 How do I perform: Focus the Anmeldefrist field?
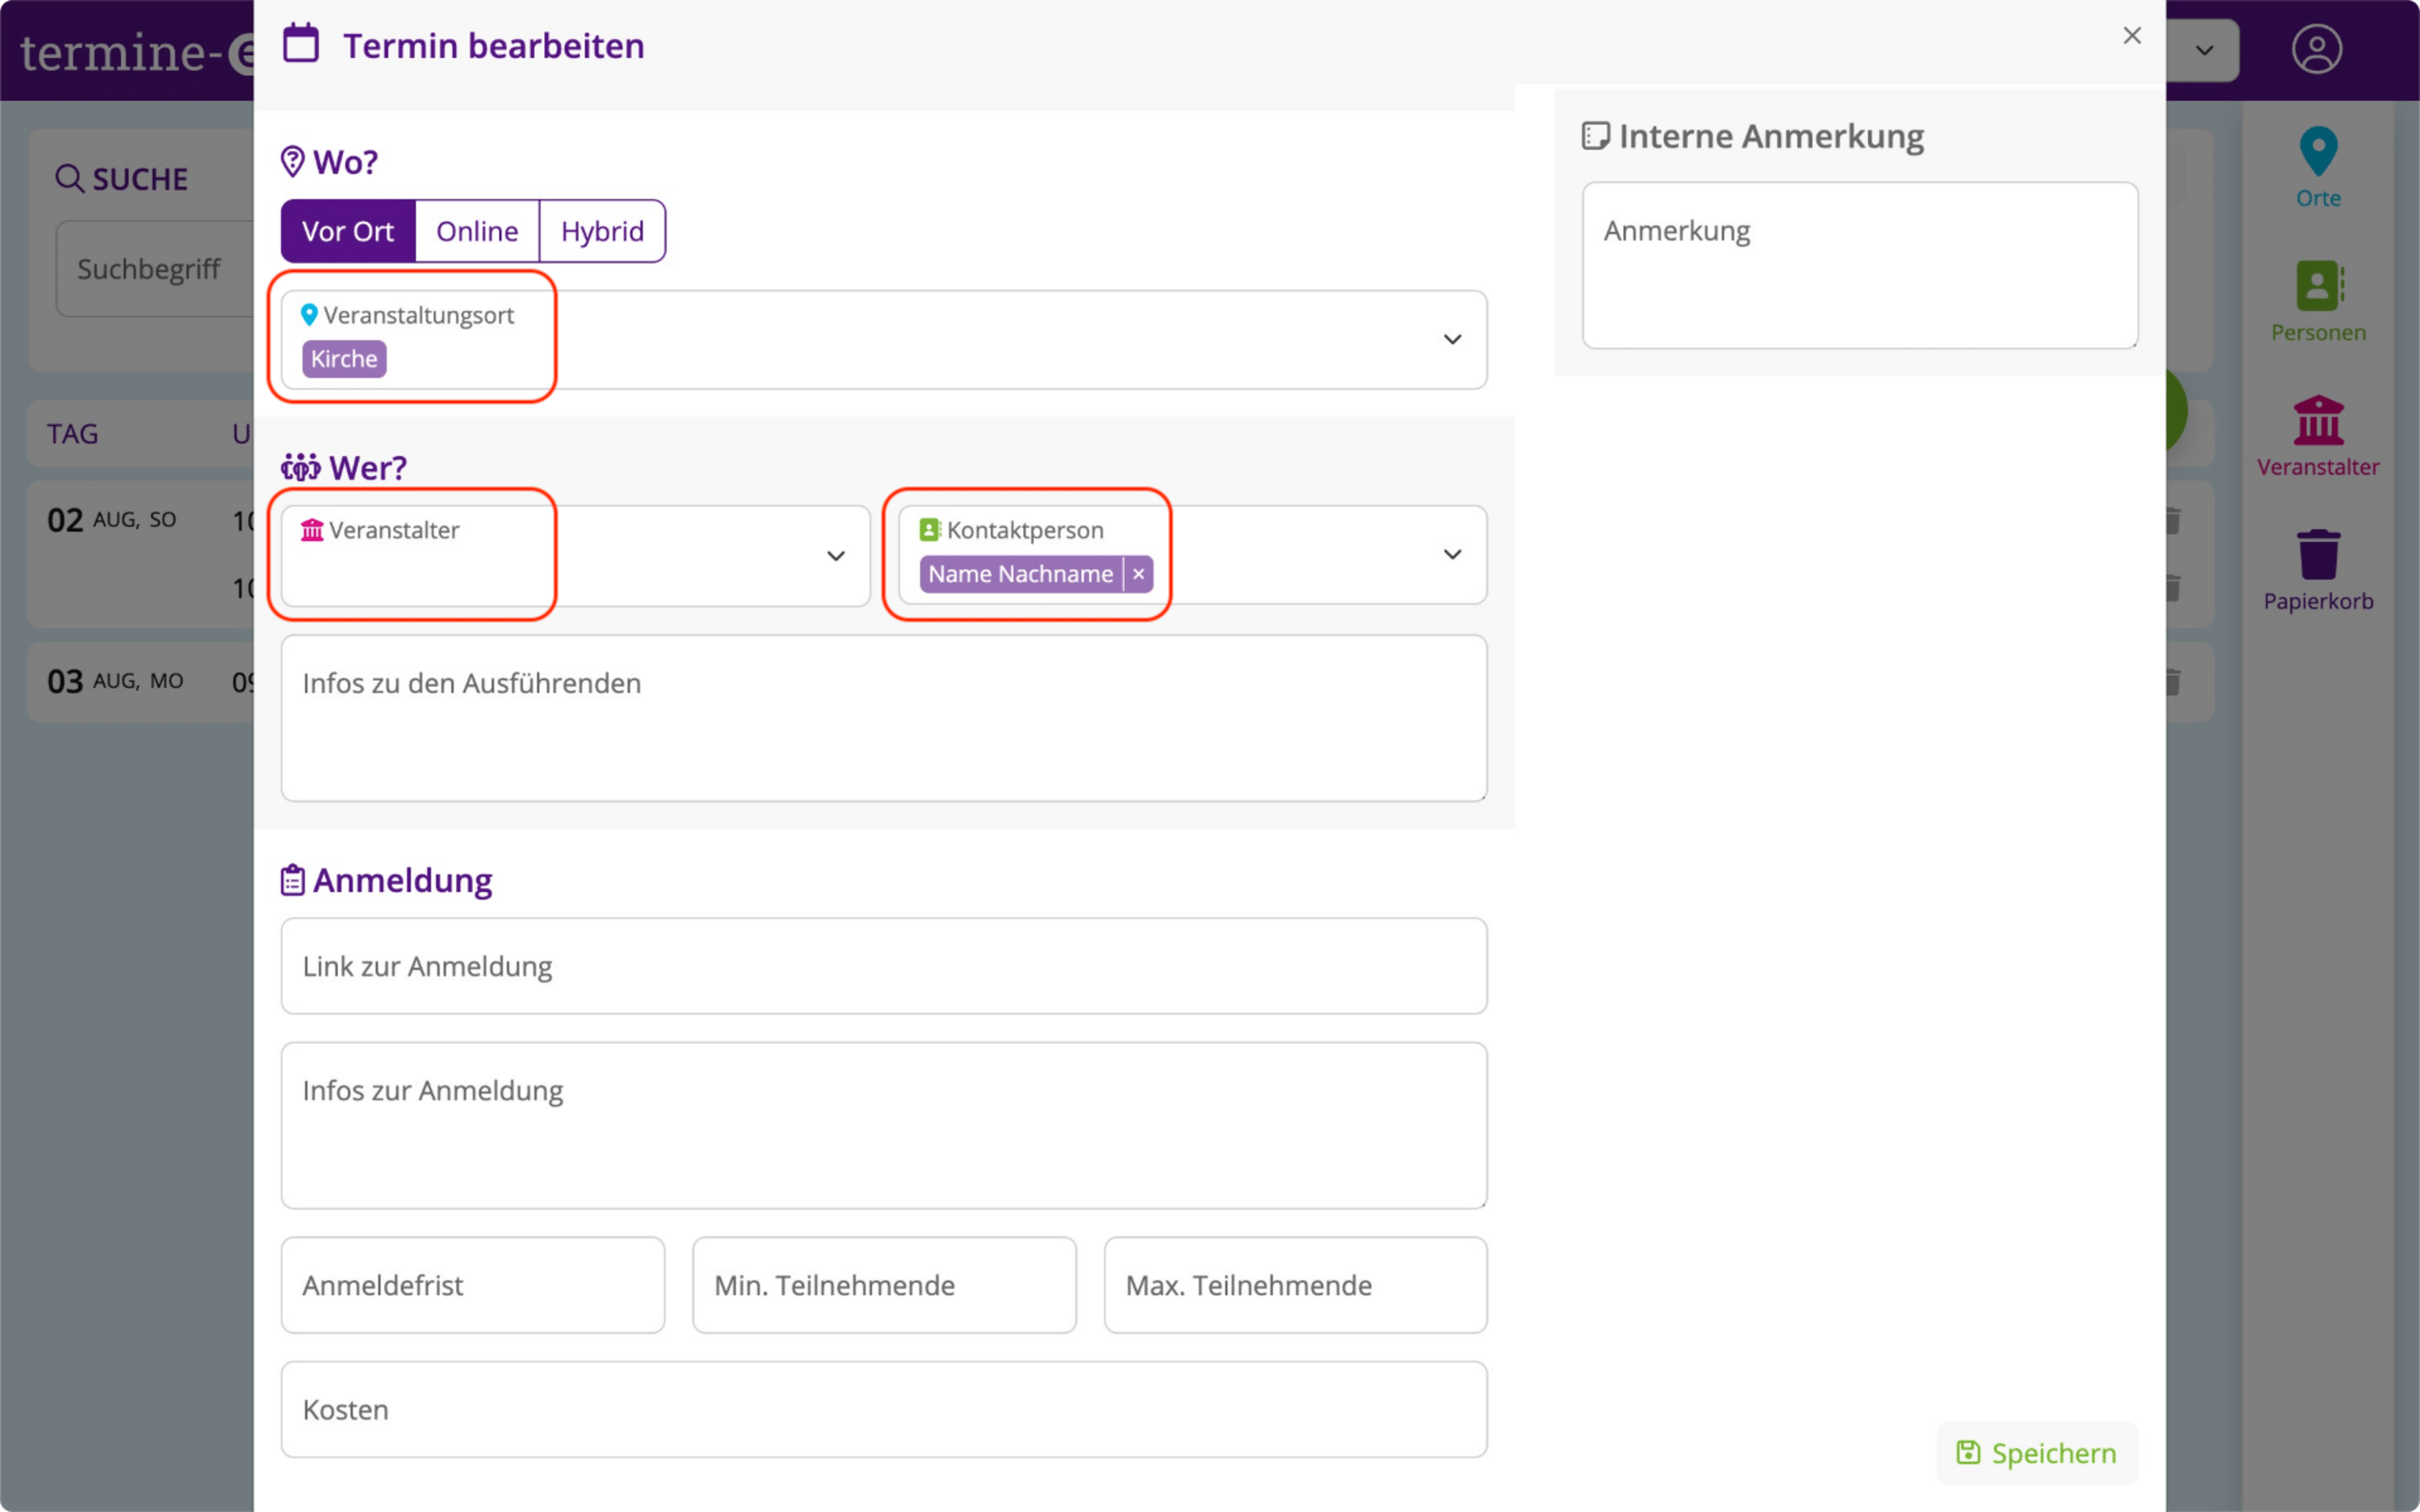point(473,1285)
